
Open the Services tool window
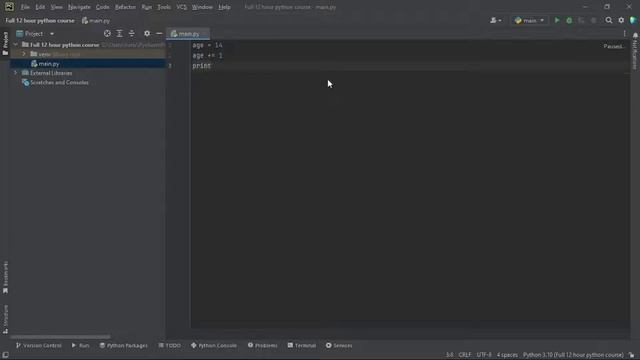point(339,345)
